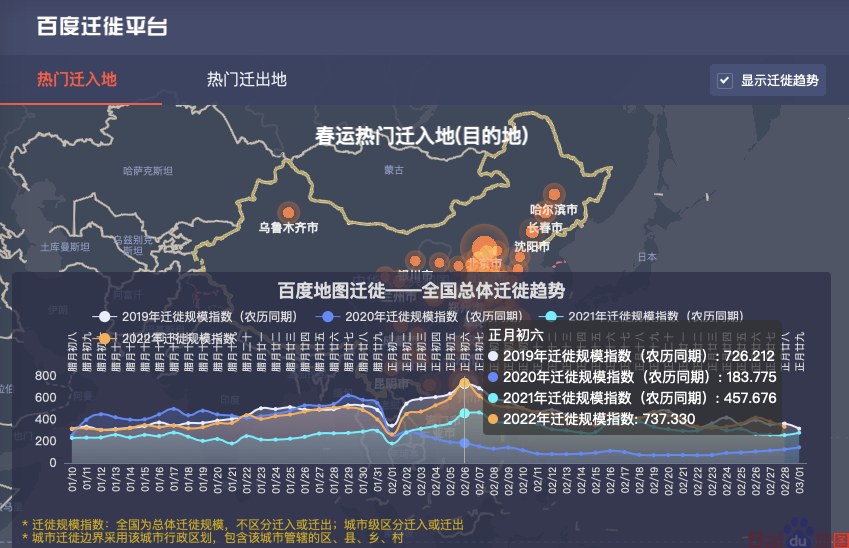Click the tooltip value 183.775 row
849x548 pixels.
632,377
